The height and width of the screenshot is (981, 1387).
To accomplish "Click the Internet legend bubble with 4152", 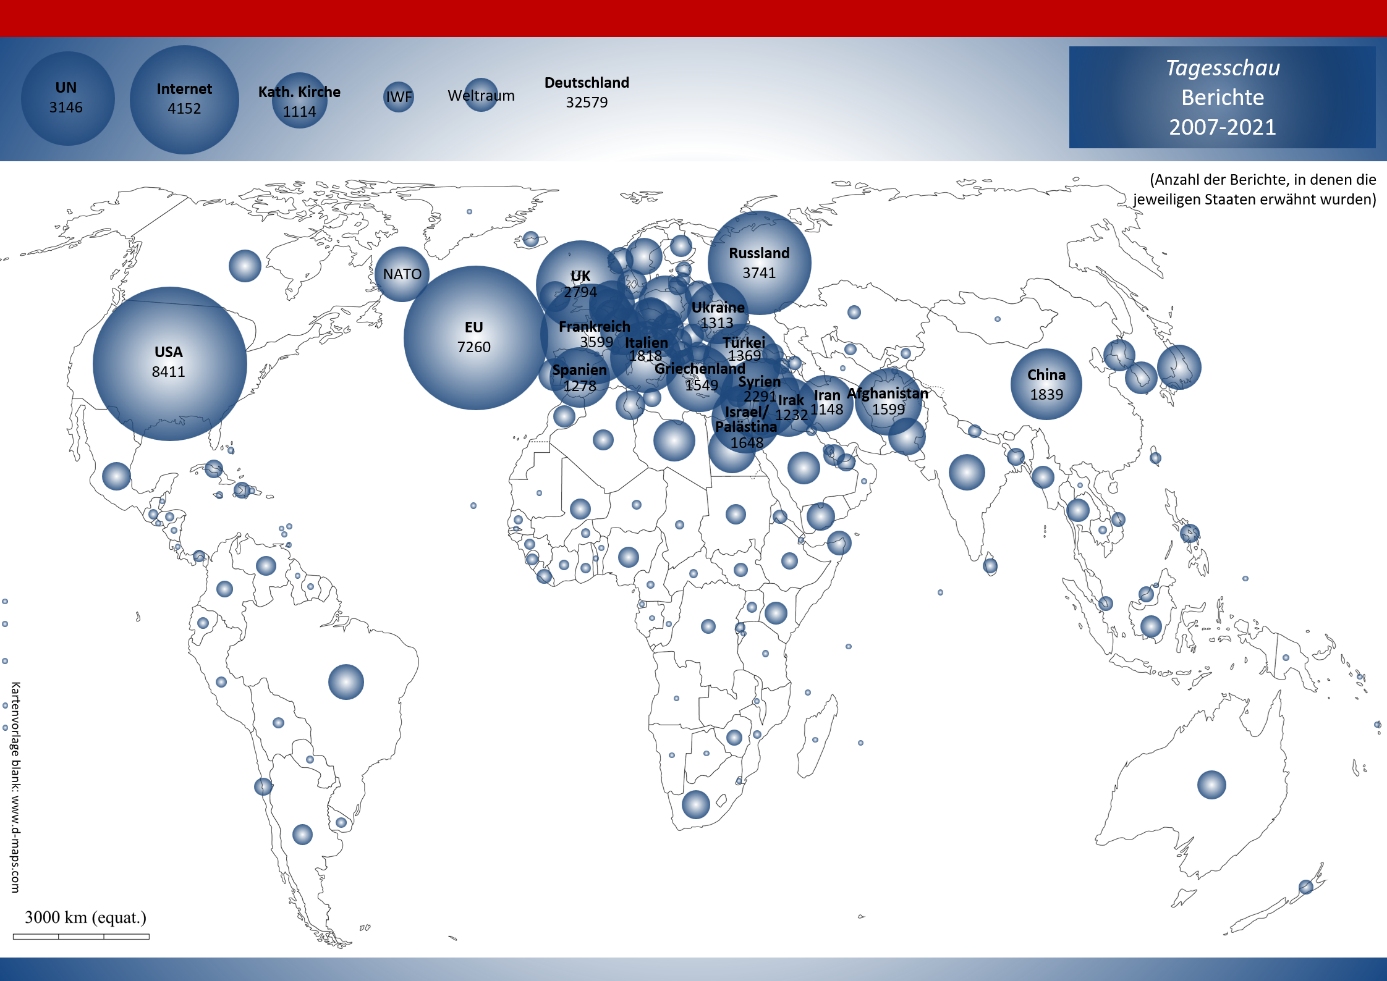I will click(x=184, y=98).
